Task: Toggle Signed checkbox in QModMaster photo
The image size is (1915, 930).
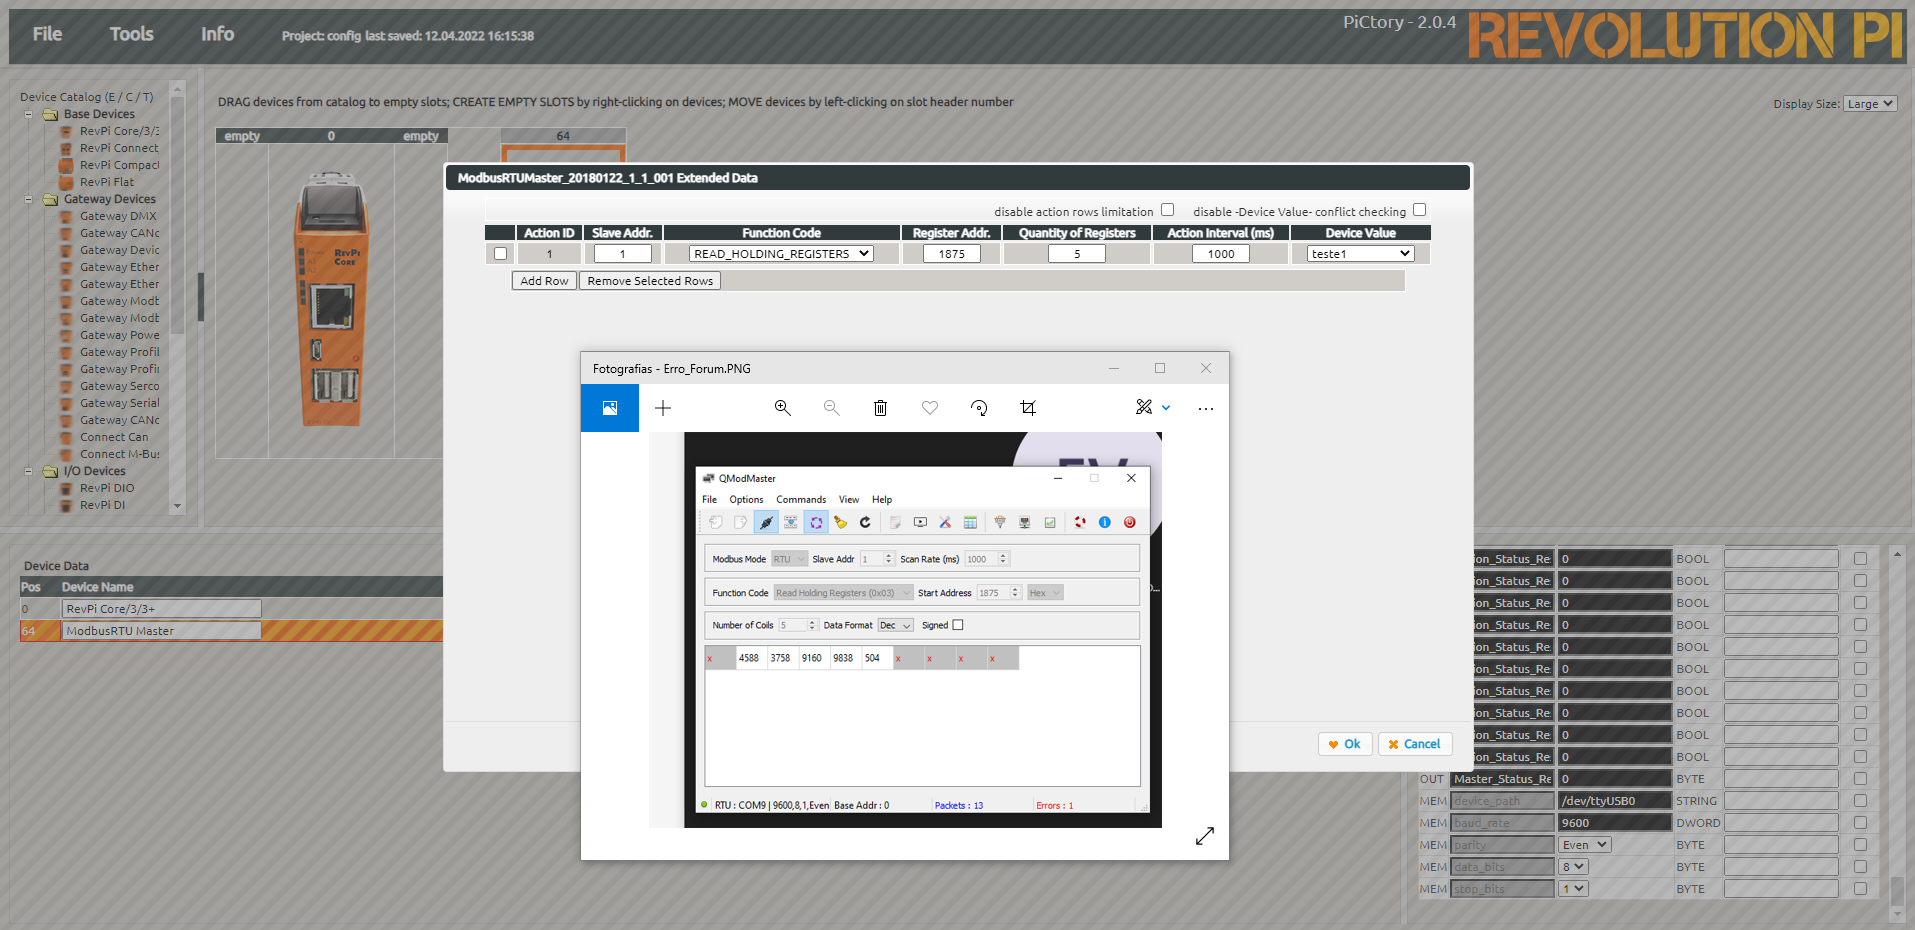Action: [958, 625]
